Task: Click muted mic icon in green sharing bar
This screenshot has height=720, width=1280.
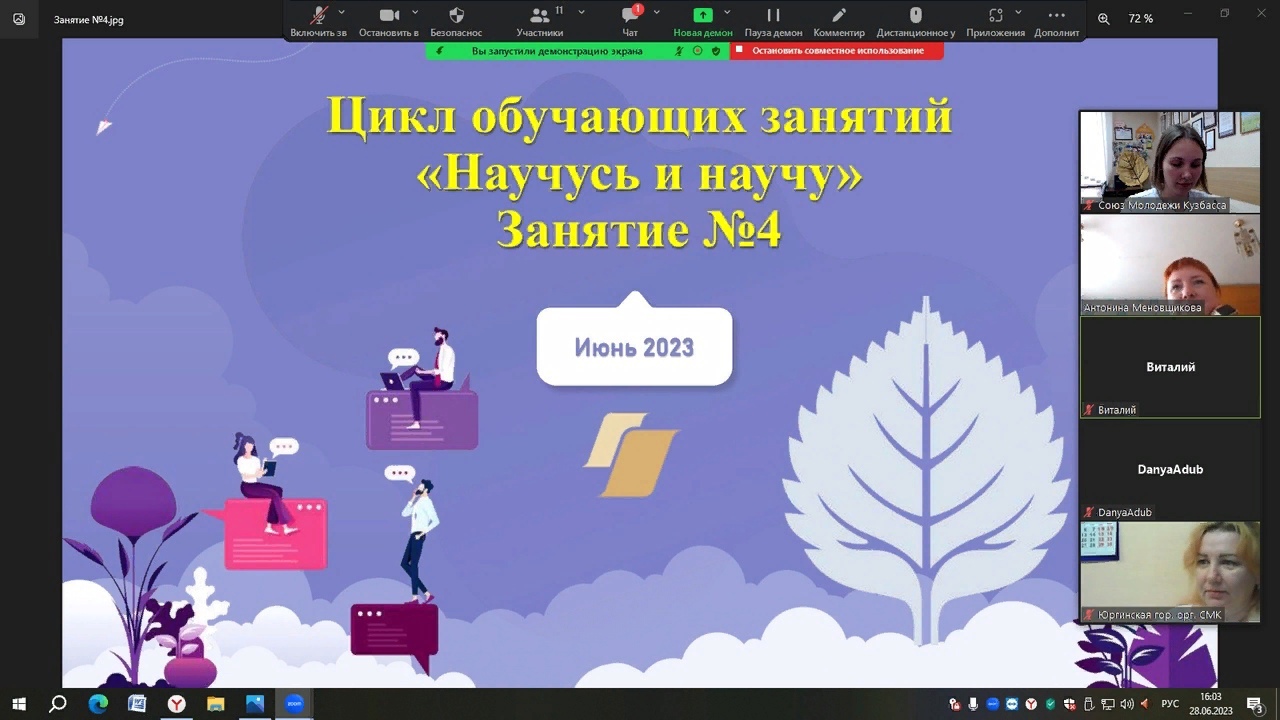Action: tap(679, 50)
